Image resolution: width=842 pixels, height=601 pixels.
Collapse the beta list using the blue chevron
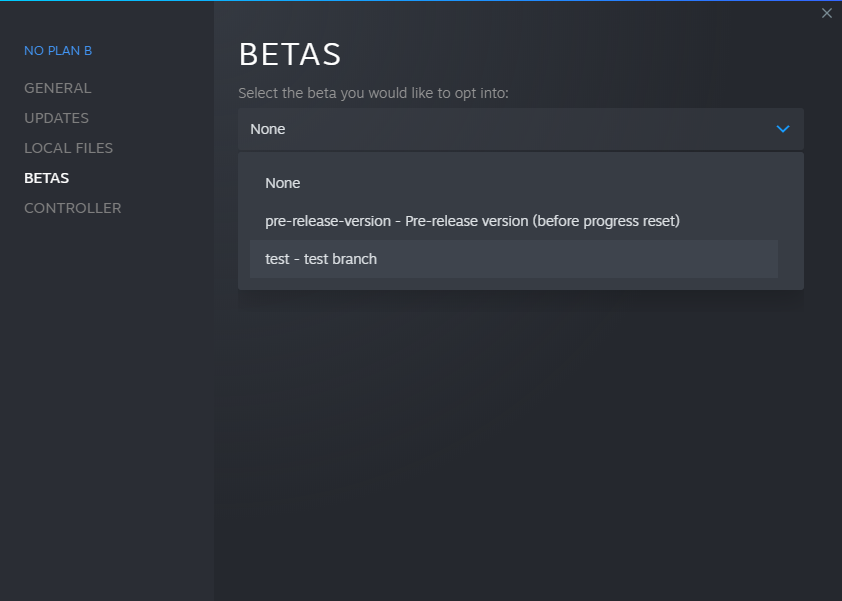tap(783, 129)
